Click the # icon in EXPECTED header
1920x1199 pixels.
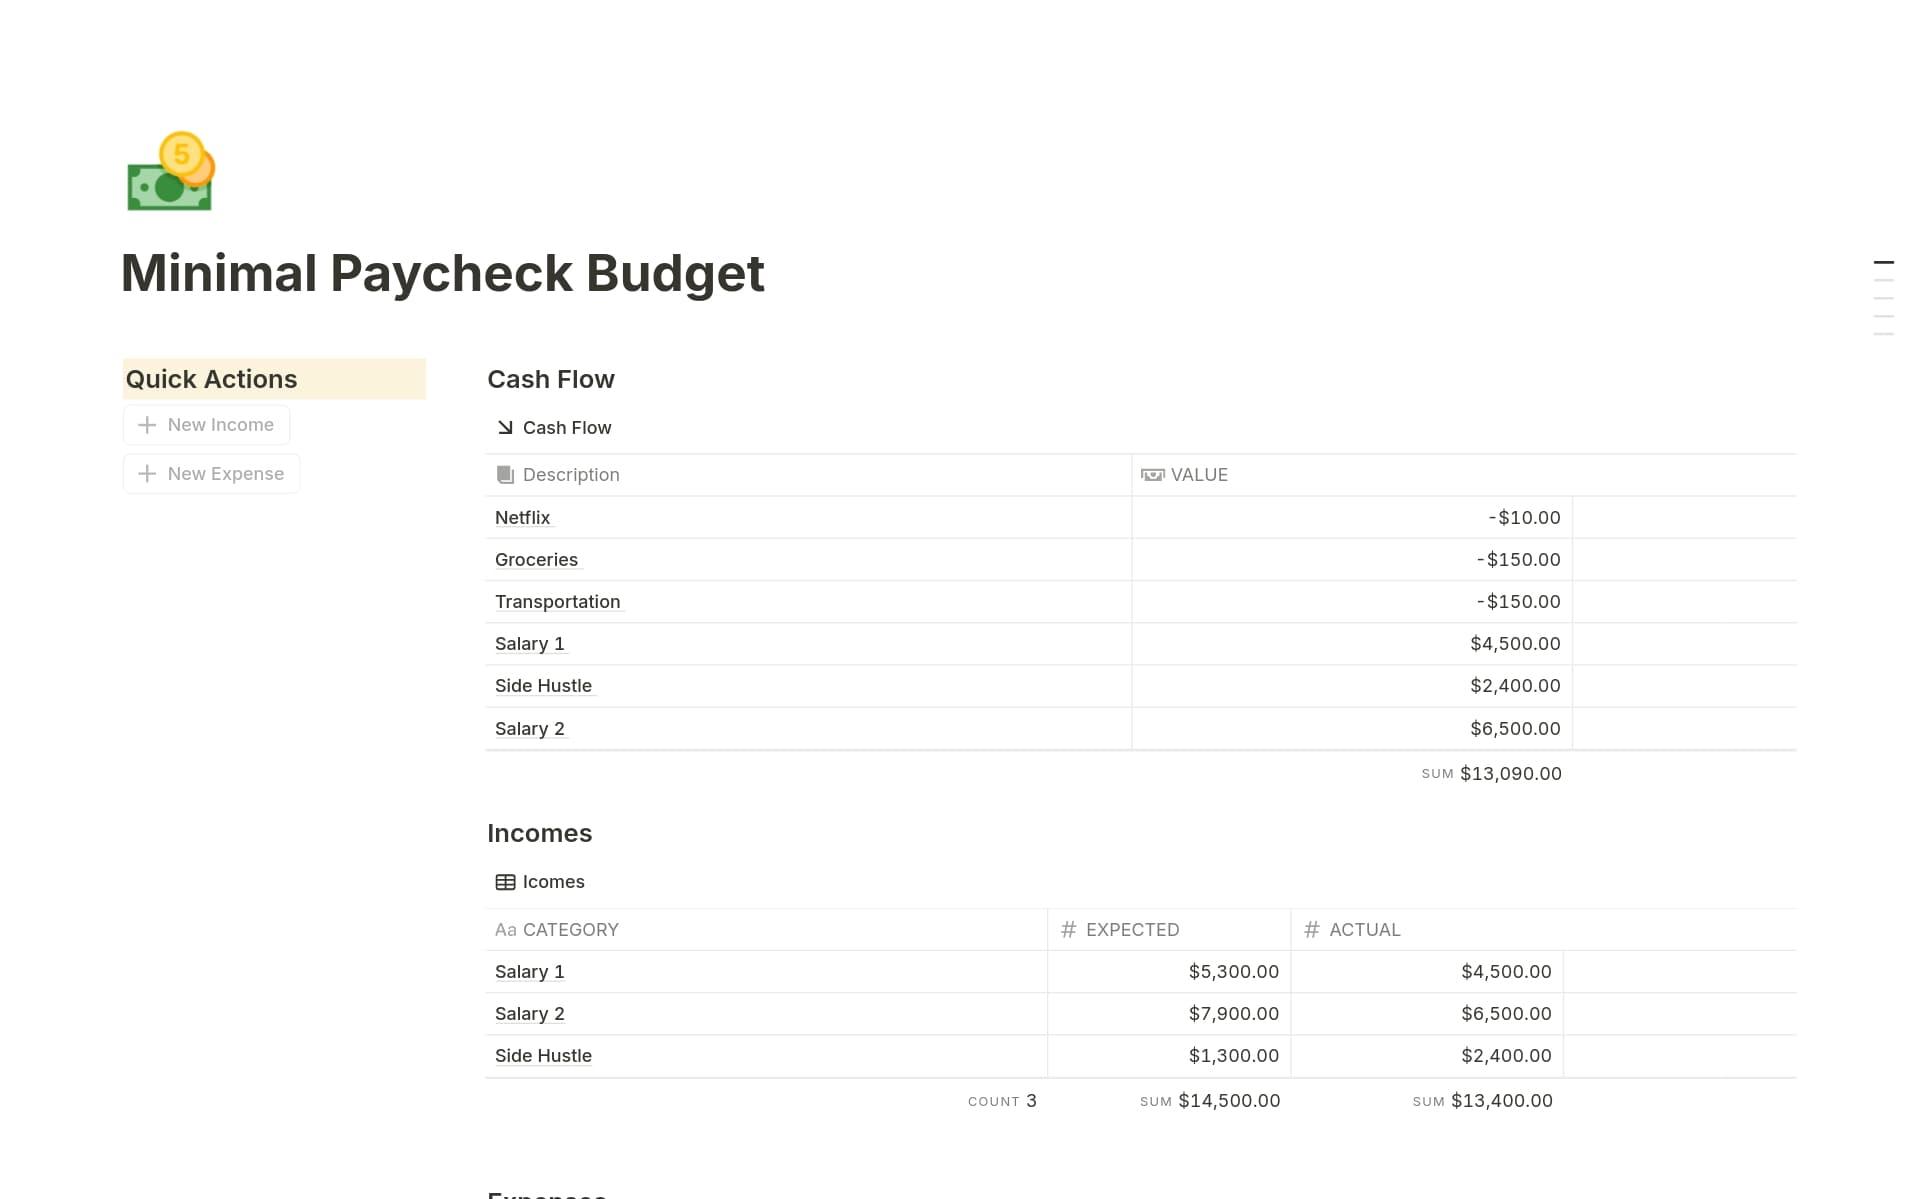[x=1068, y=929]
